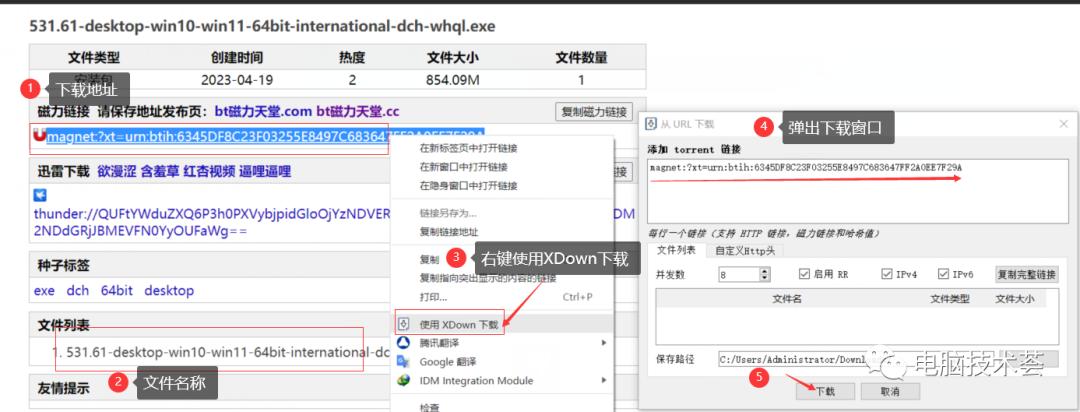This screenshot has width=1080, height=412.
Task: Expand the 腾讯翻译 submenu arrow
Action: coord(604,342)
